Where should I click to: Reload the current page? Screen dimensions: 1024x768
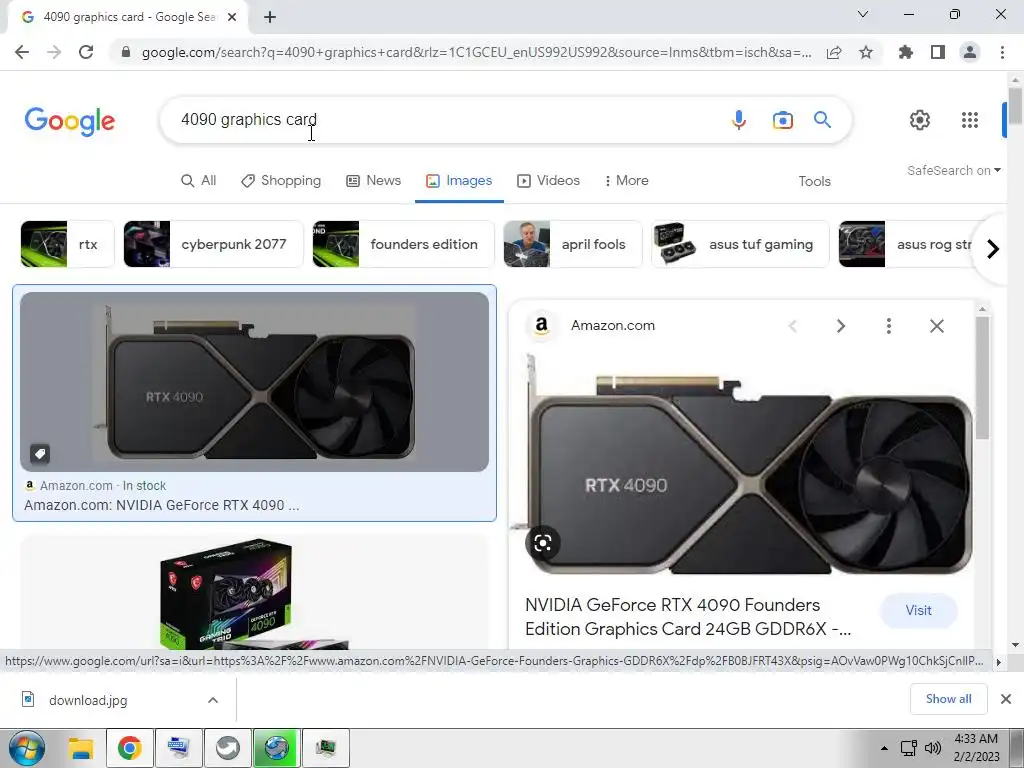point(86,52)
